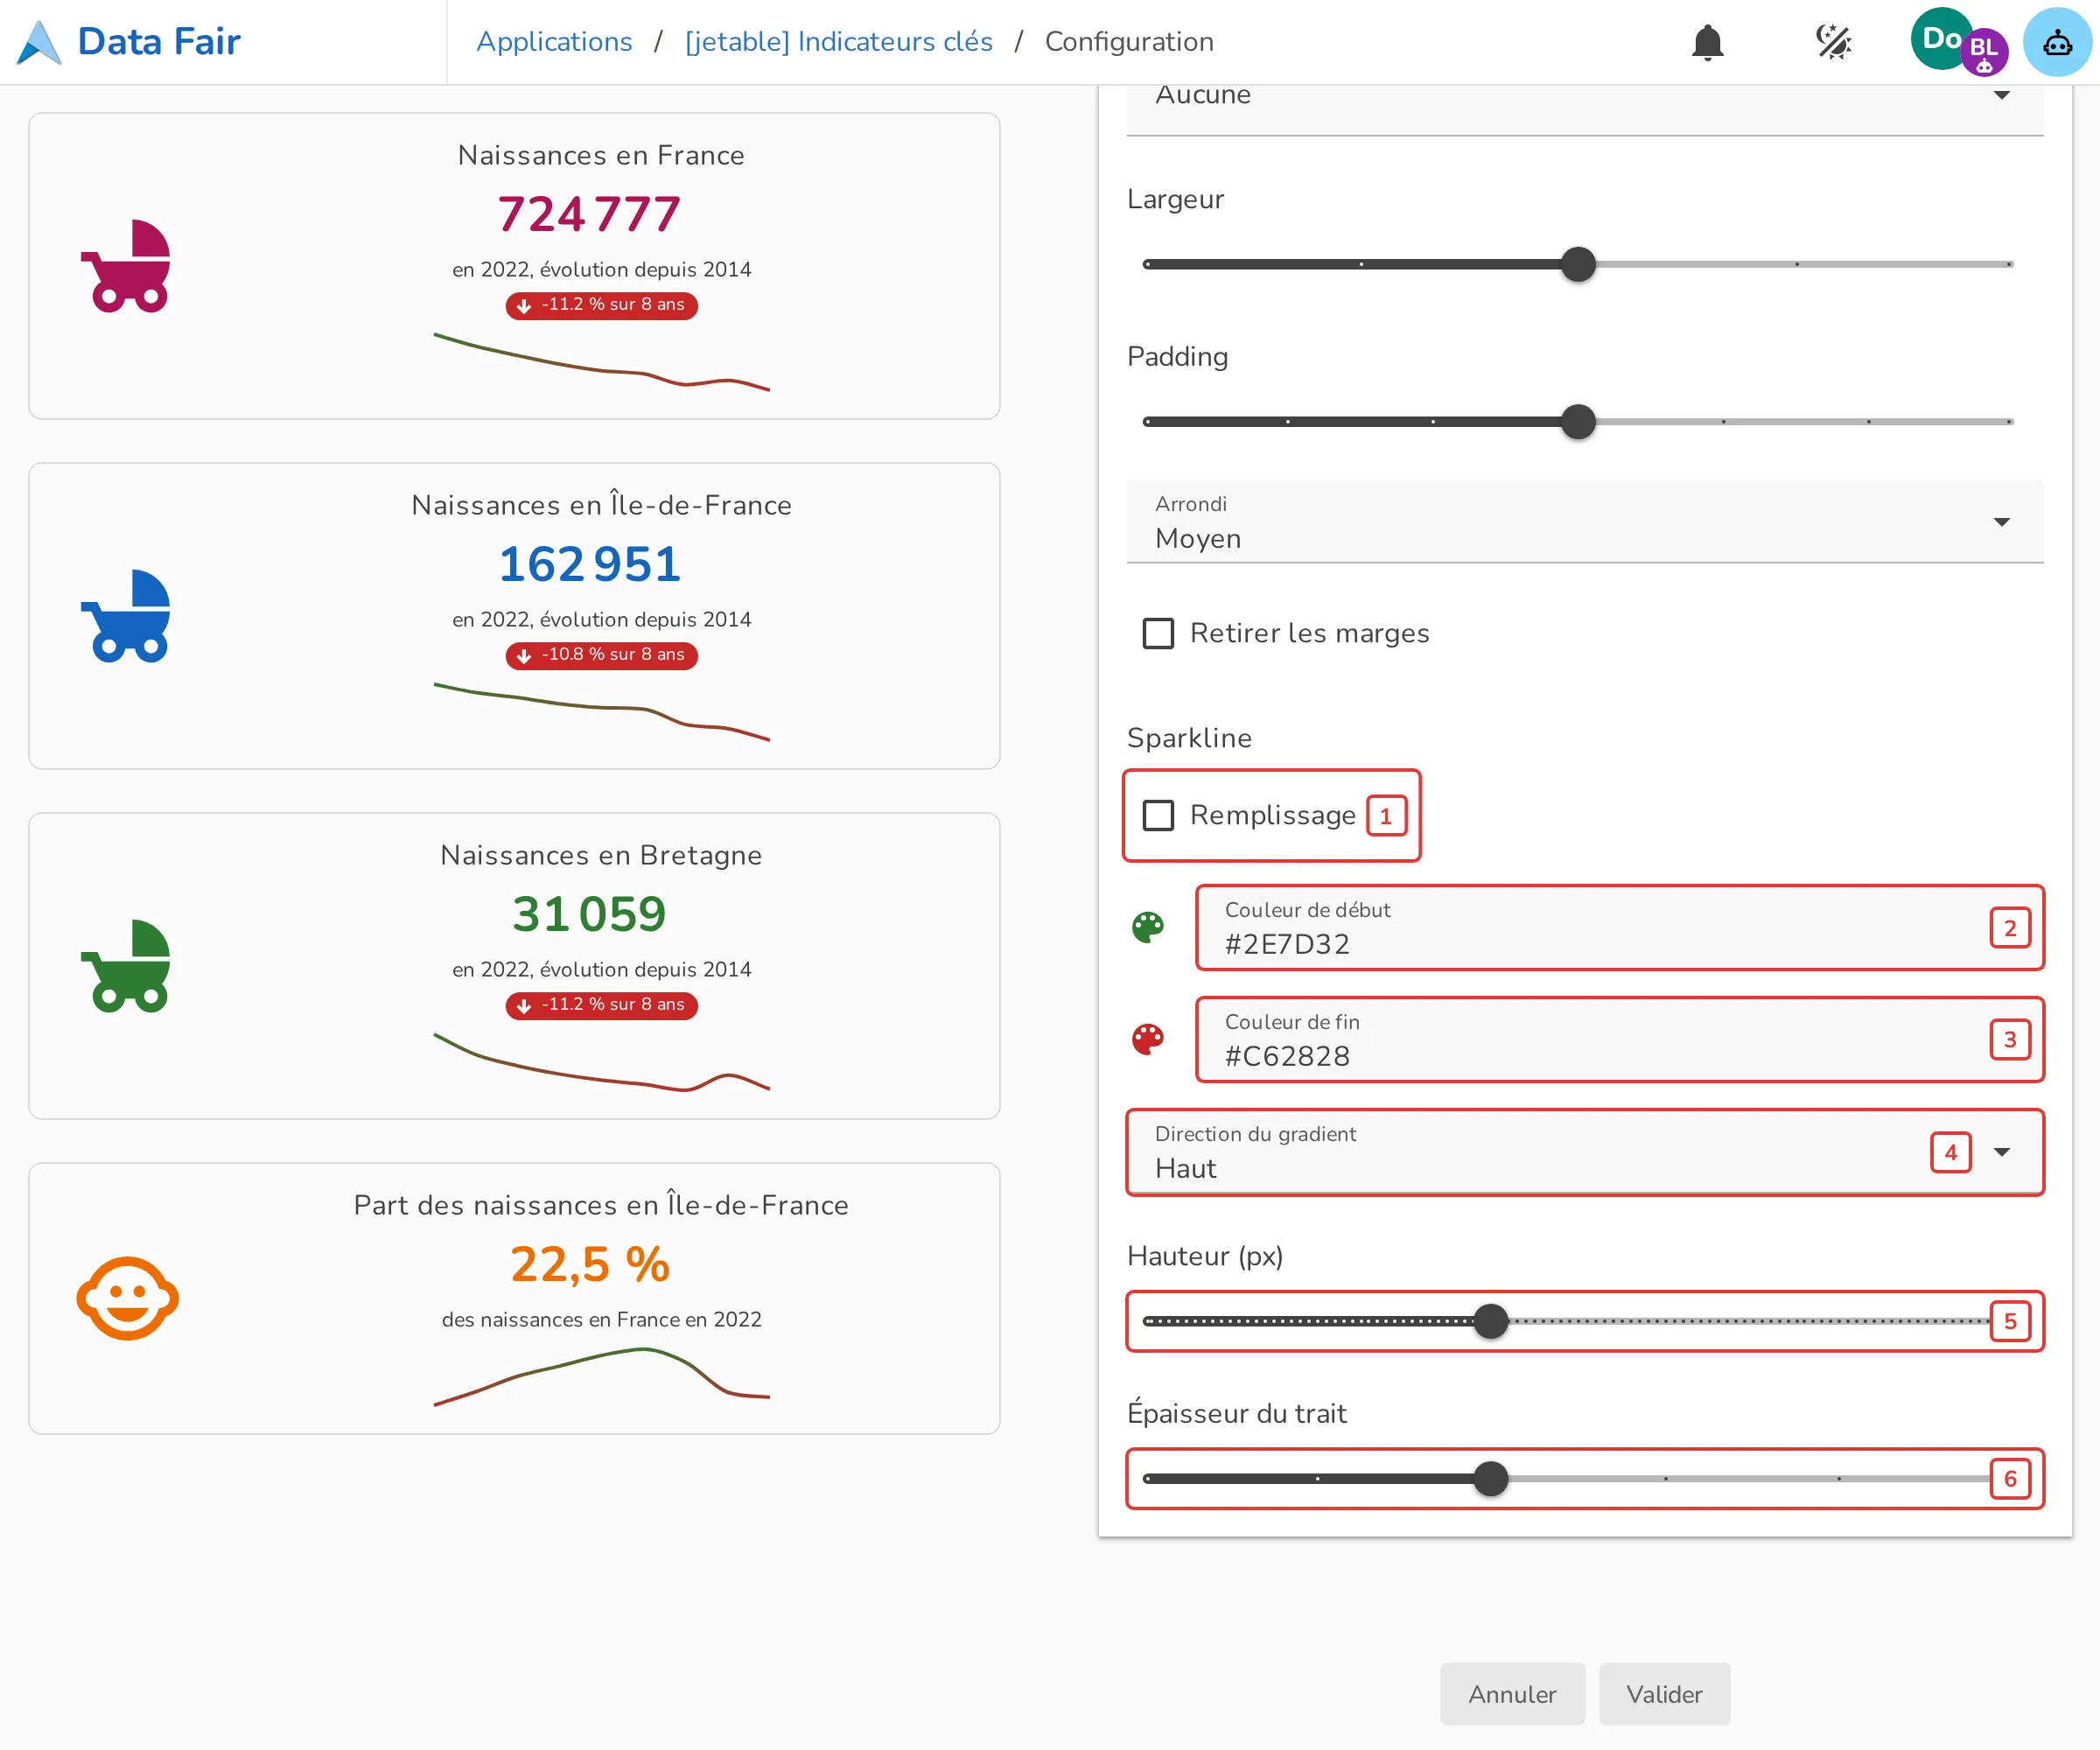This screenshot has width=2100, height=1750.
Task: Click the Naissances en Île-de-France sparkline
Action: (x=601, y=712)
